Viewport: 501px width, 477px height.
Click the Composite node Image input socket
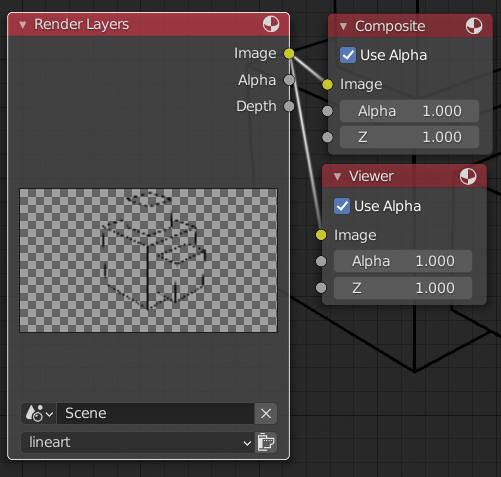pyautogui.click(x=327, y=85)
